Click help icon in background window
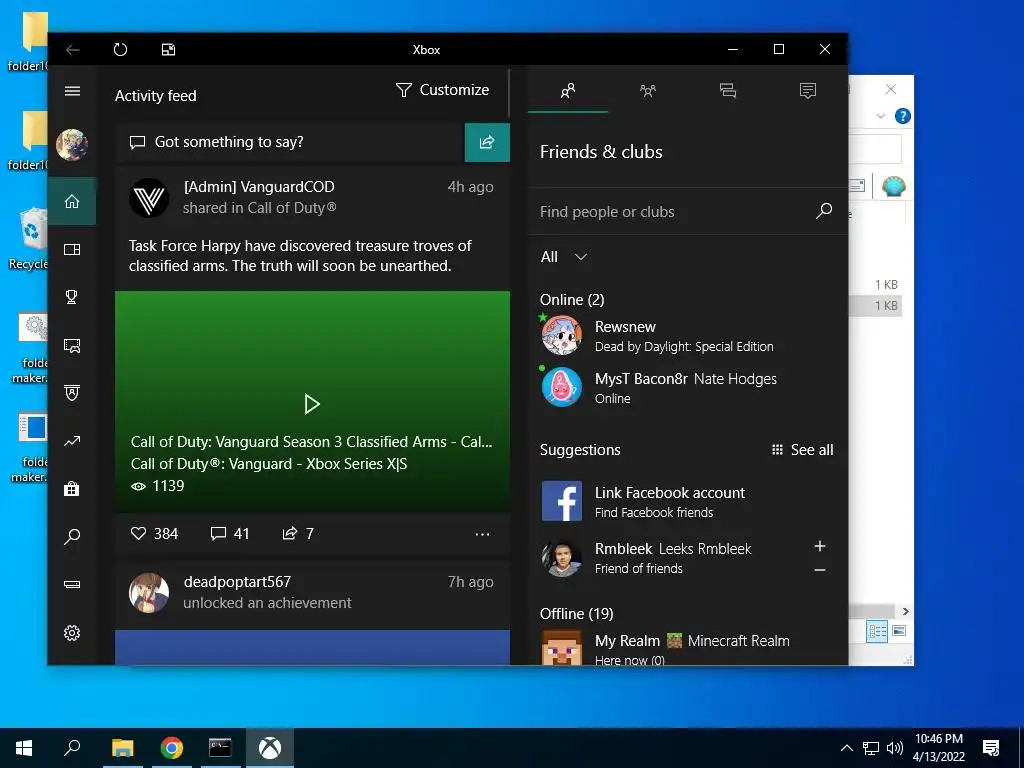The width and height of the screenshot is (1024, 768). pos(903,116)
